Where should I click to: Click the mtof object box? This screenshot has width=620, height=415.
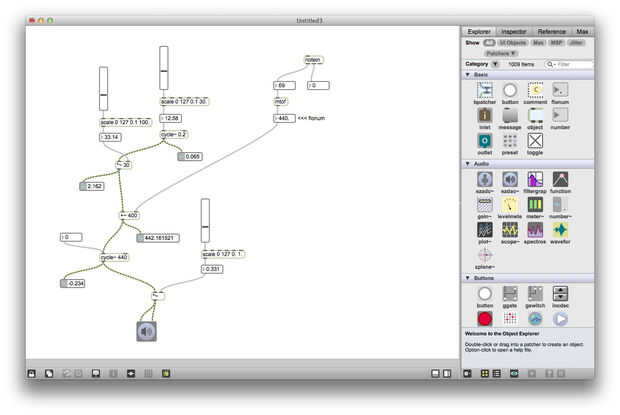281,102
